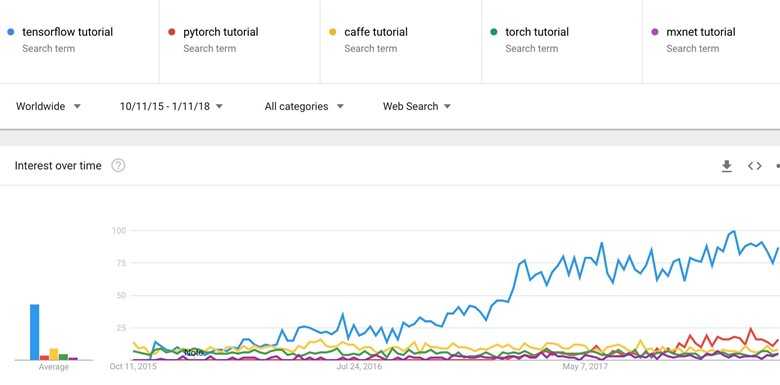780x385 pixels.
Task: Select the tensorflow tutorial search term
Action: 68,32
